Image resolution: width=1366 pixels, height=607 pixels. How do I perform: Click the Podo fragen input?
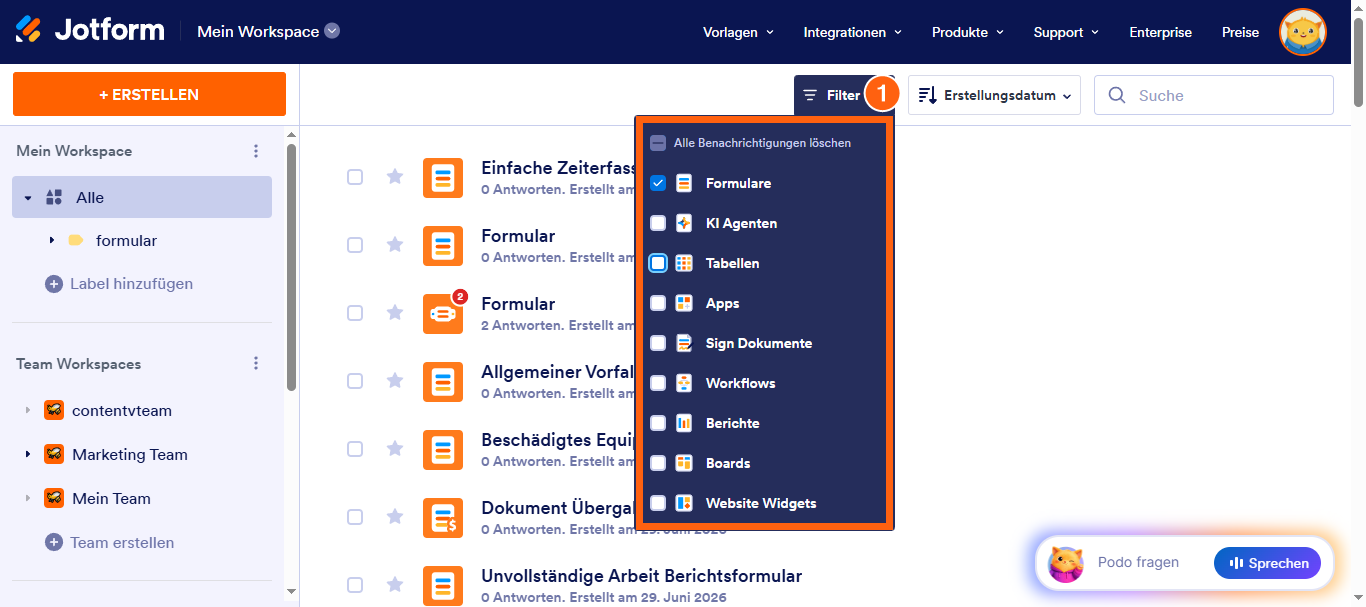click(1138, 563)
